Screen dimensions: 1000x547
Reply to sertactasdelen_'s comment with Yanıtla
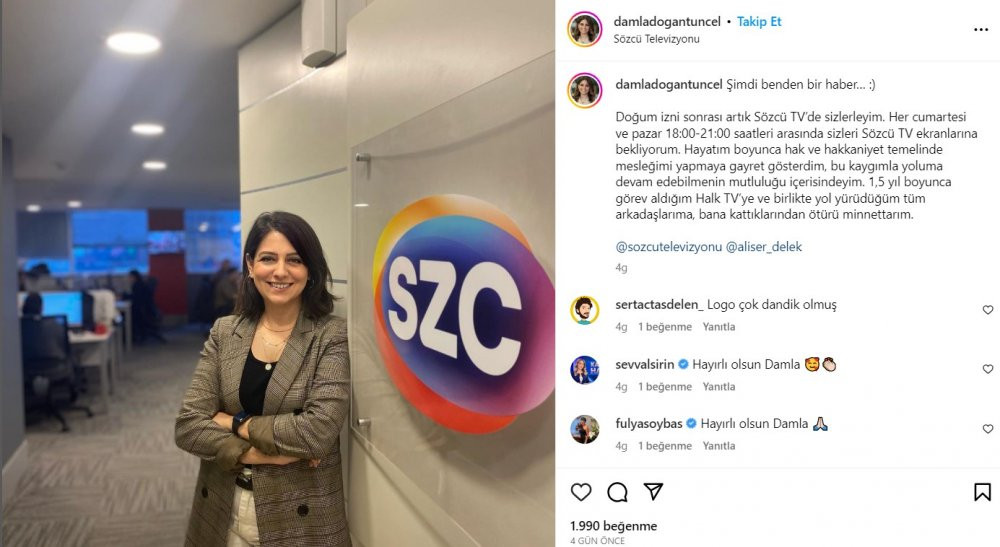(719, 327)
